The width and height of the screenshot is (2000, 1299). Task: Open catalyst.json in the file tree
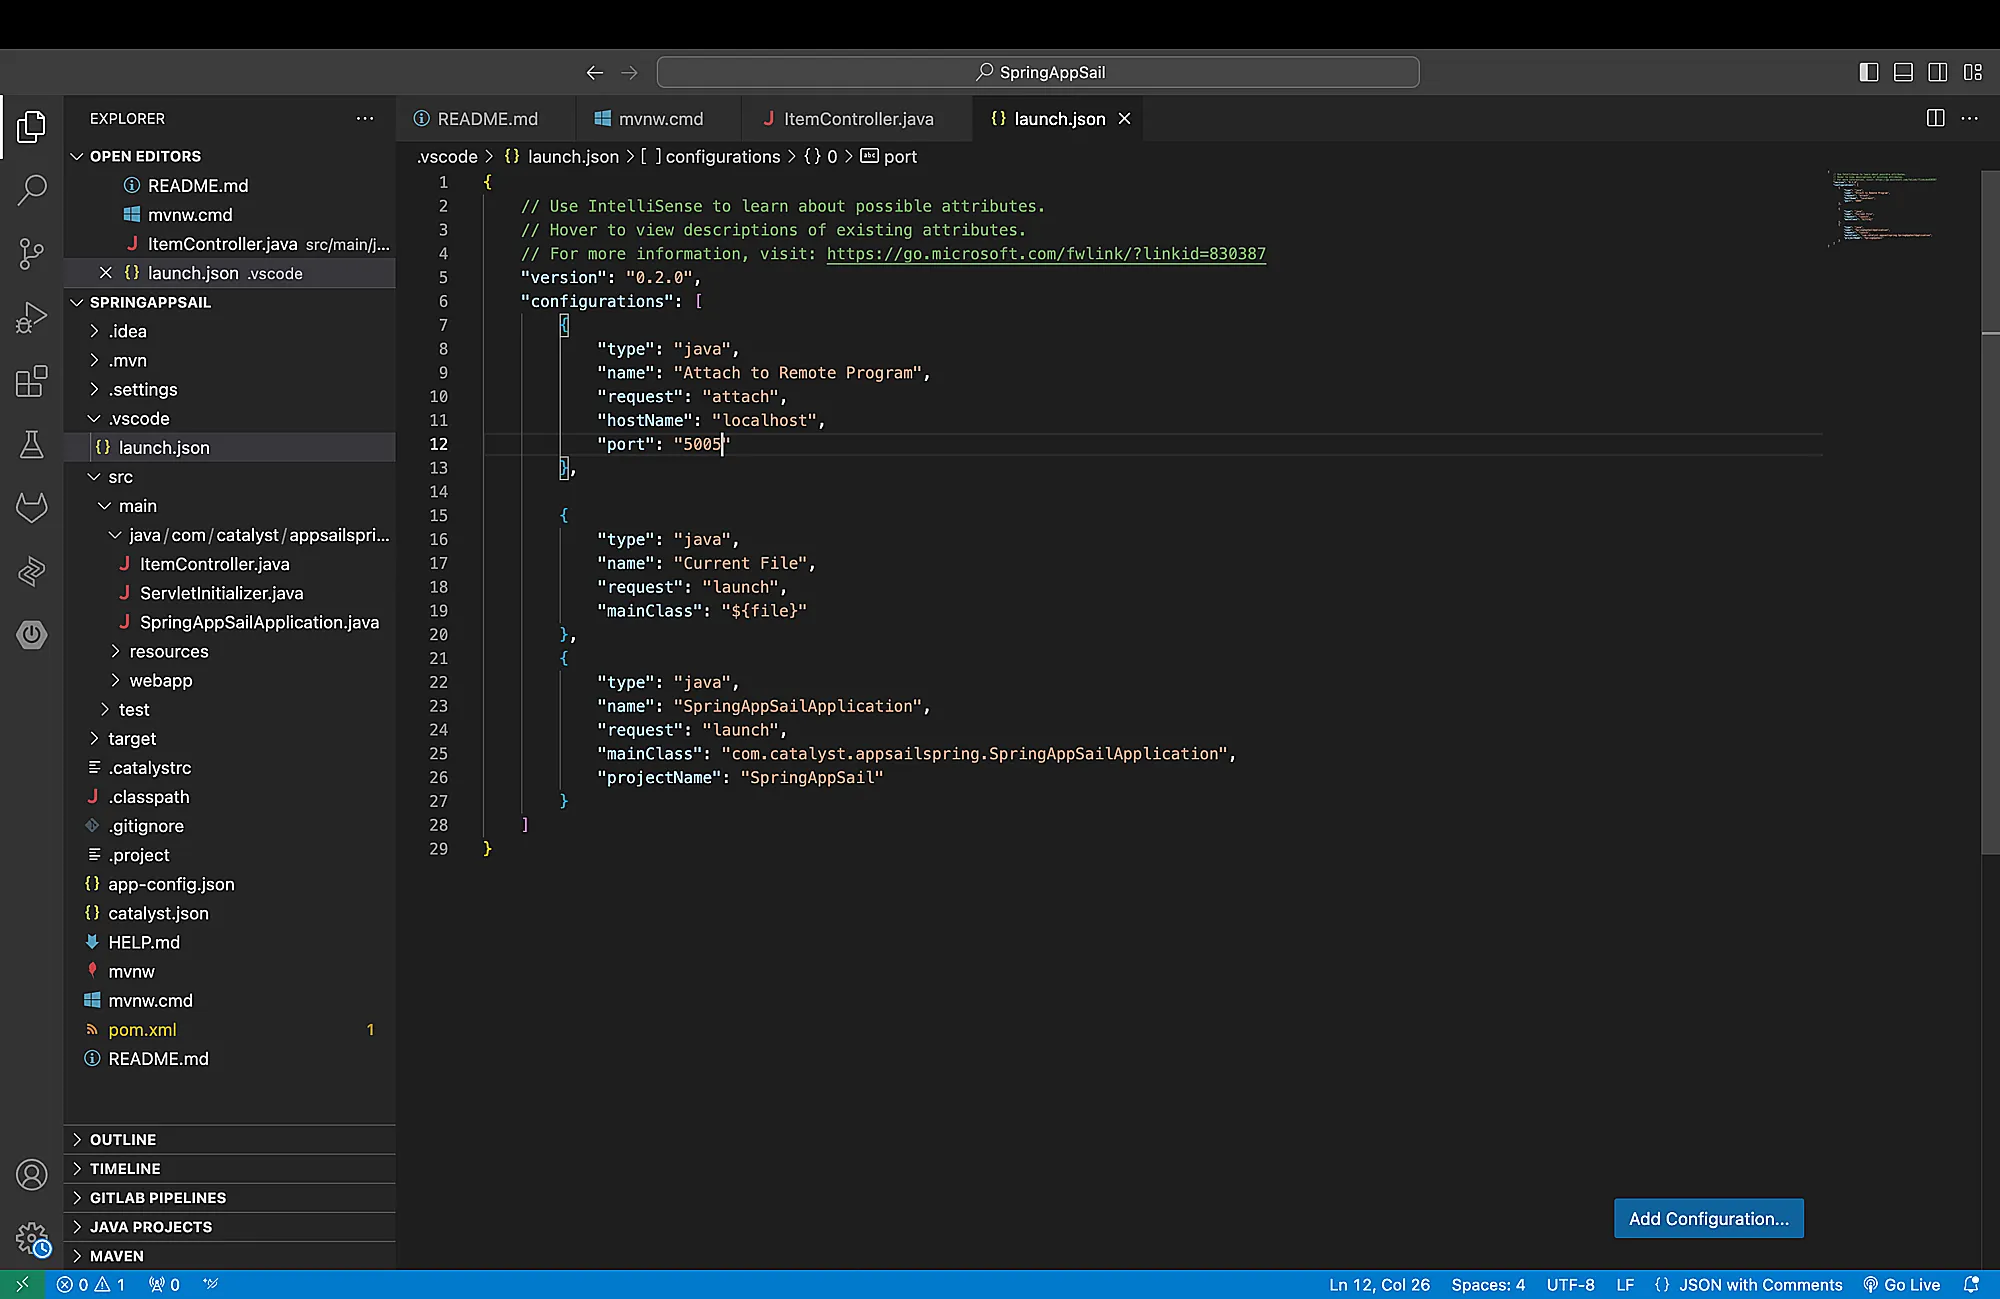click(230, 913)
